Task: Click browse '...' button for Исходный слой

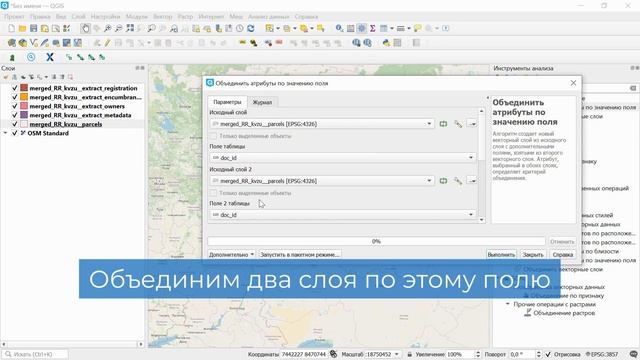Action: tap(472, 124)
